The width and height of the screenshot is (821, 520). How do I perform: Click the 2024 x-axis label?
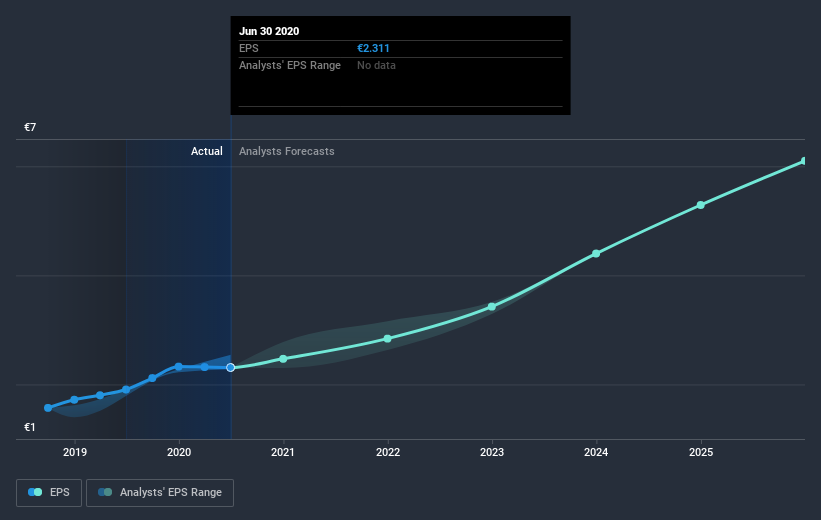pyautogui.click(x=596, y=452)
